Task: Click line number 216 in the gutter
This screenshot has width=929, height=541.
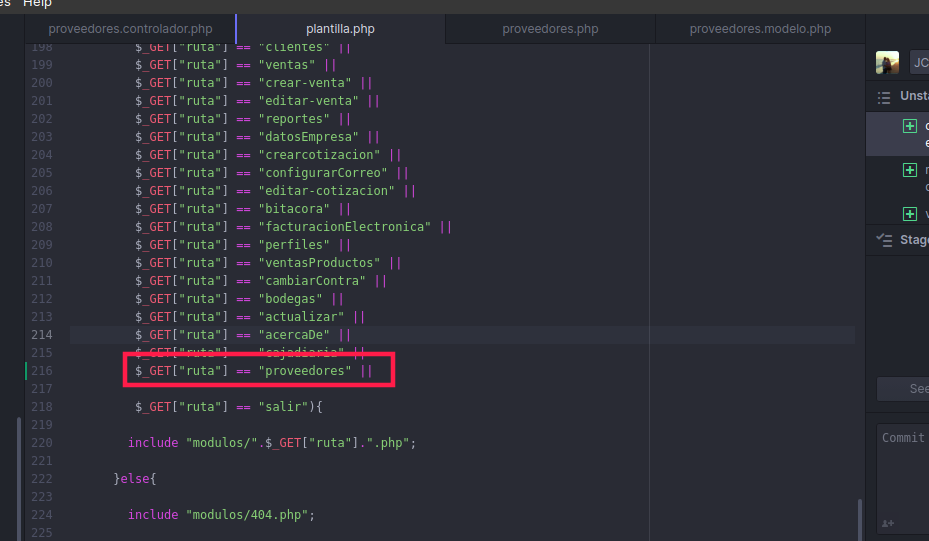Action: click(x=41, y=371)
